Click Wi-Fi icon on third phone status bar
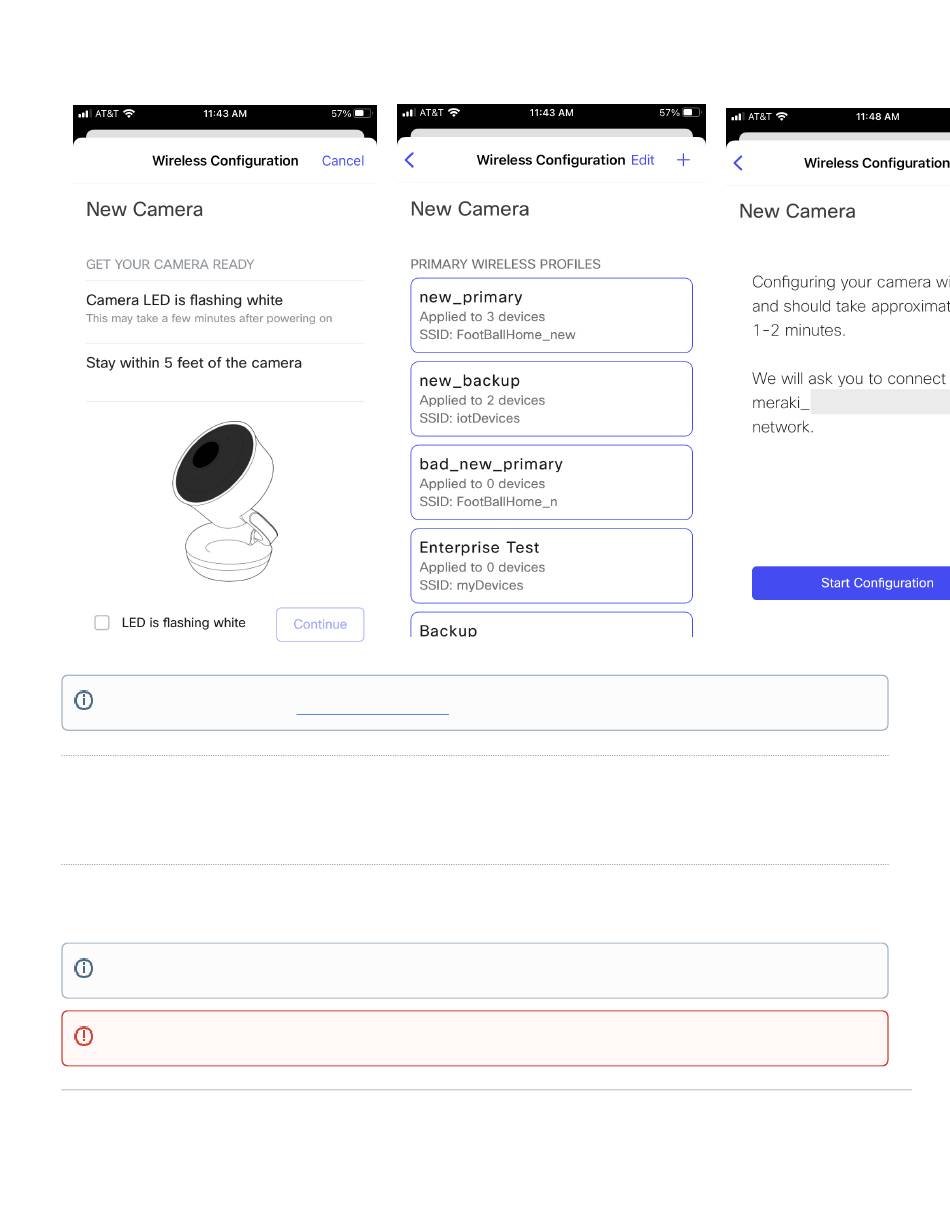950x1229 pixels. coord(782,117)
